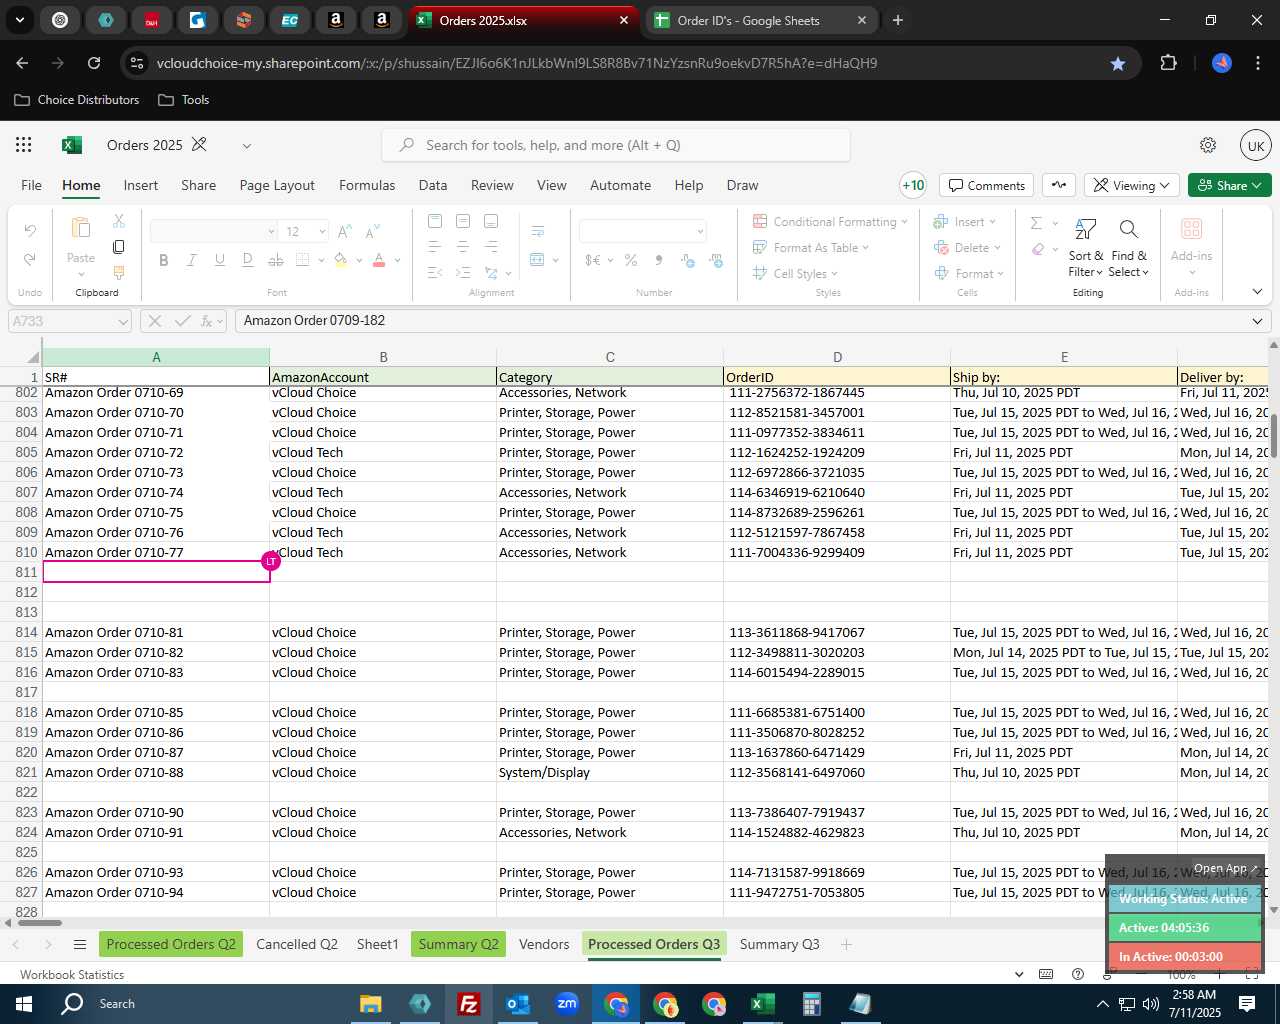Click the Comments button
Viewport: 1280px width, 1024px height.
[x=987, y=185]
